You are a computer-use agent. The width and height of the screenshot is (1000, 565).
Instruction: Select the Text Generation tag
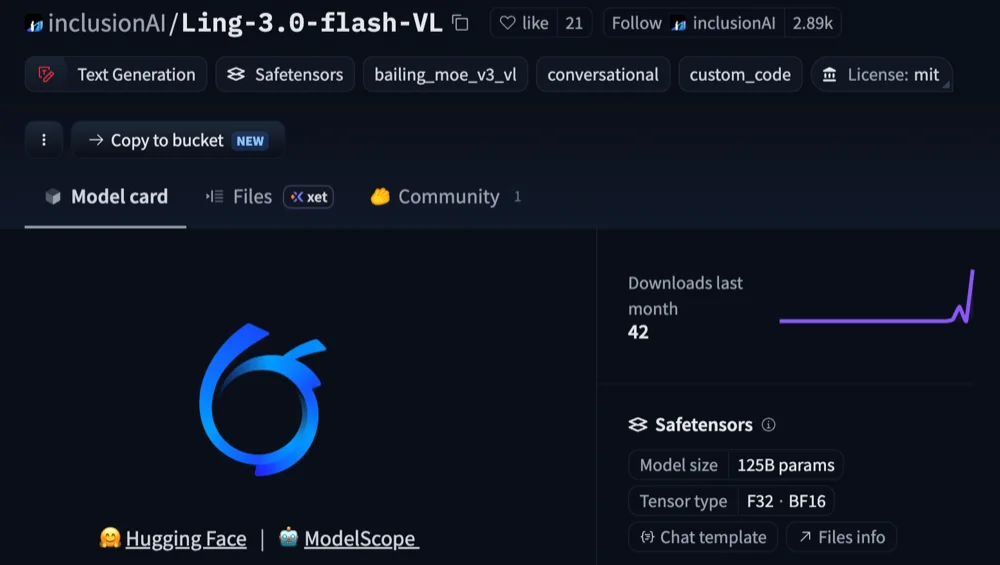click(116, 75)
